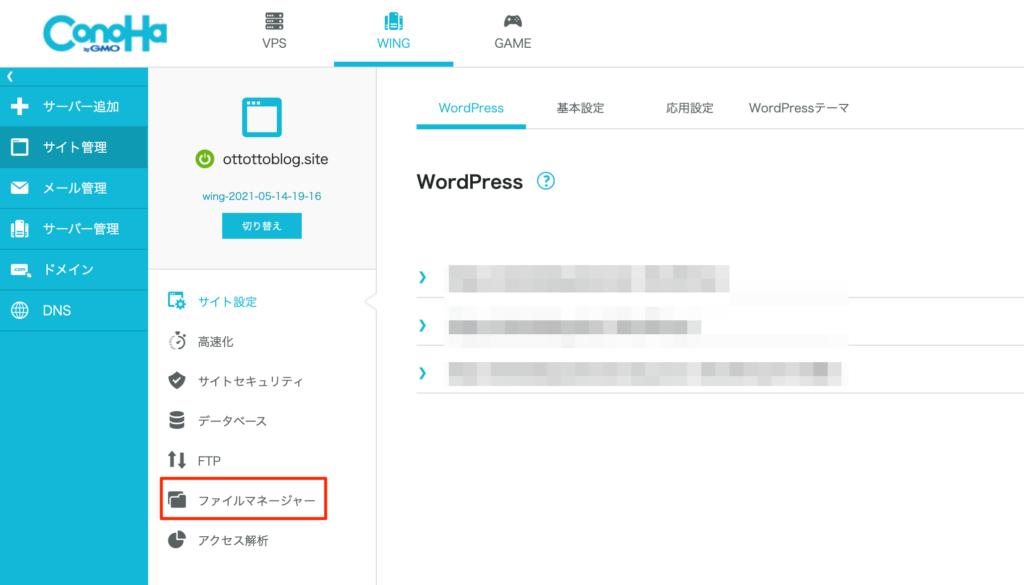This screenshot has height=585, width=1024.
Task: Expand the first WordPress site row
Action: tap(423, 277)
